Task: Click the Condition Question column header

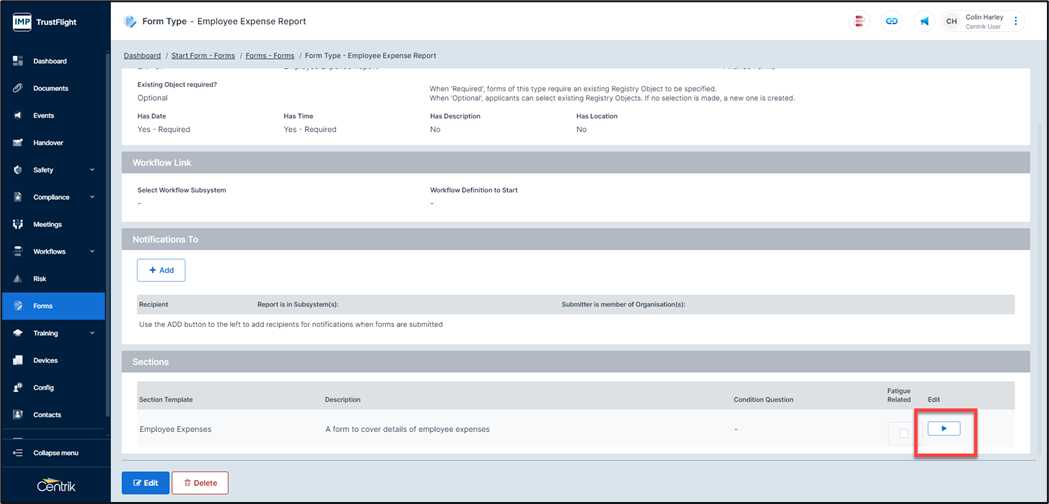Action: [x=763, y=400]
